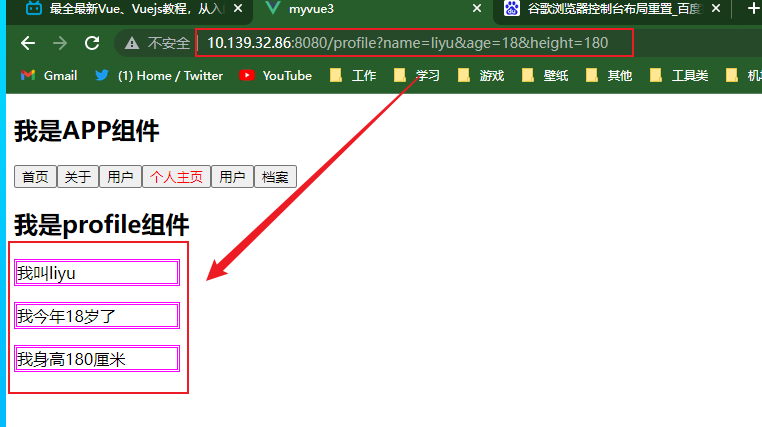
Task: Open the 工具类 bookmarks folder
Action: click(x=679, y=76)
